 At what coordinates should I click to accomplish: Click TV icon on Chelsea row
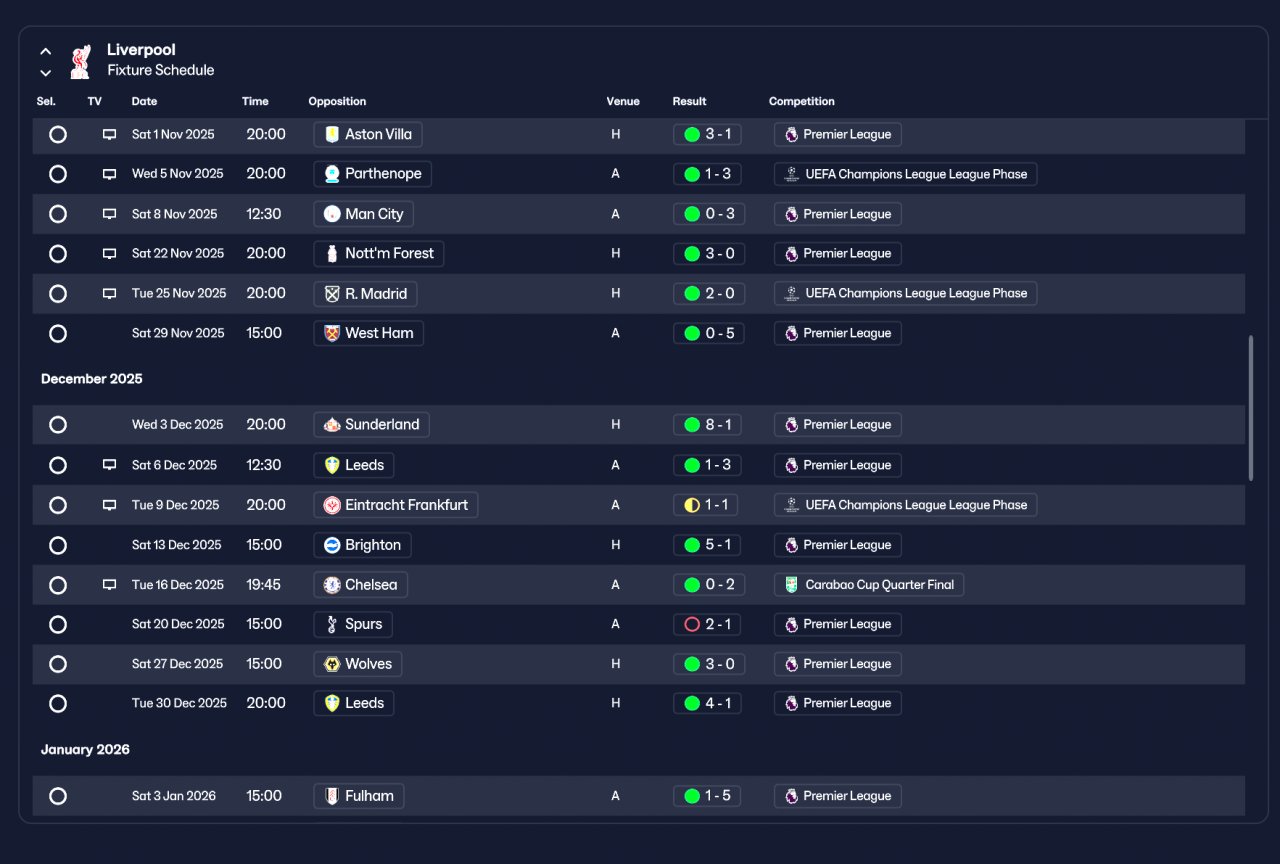pos(109,585)
